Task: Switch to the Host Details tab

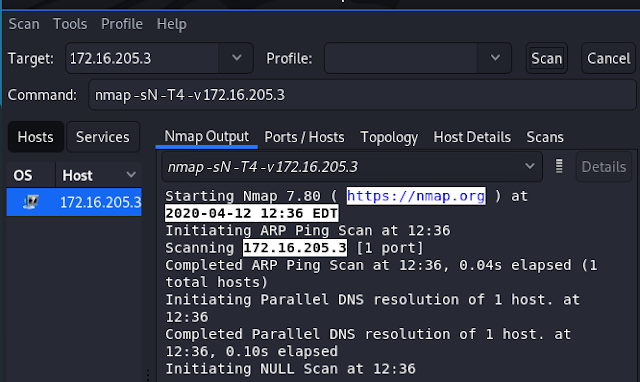Action: (x=472, y=137)
